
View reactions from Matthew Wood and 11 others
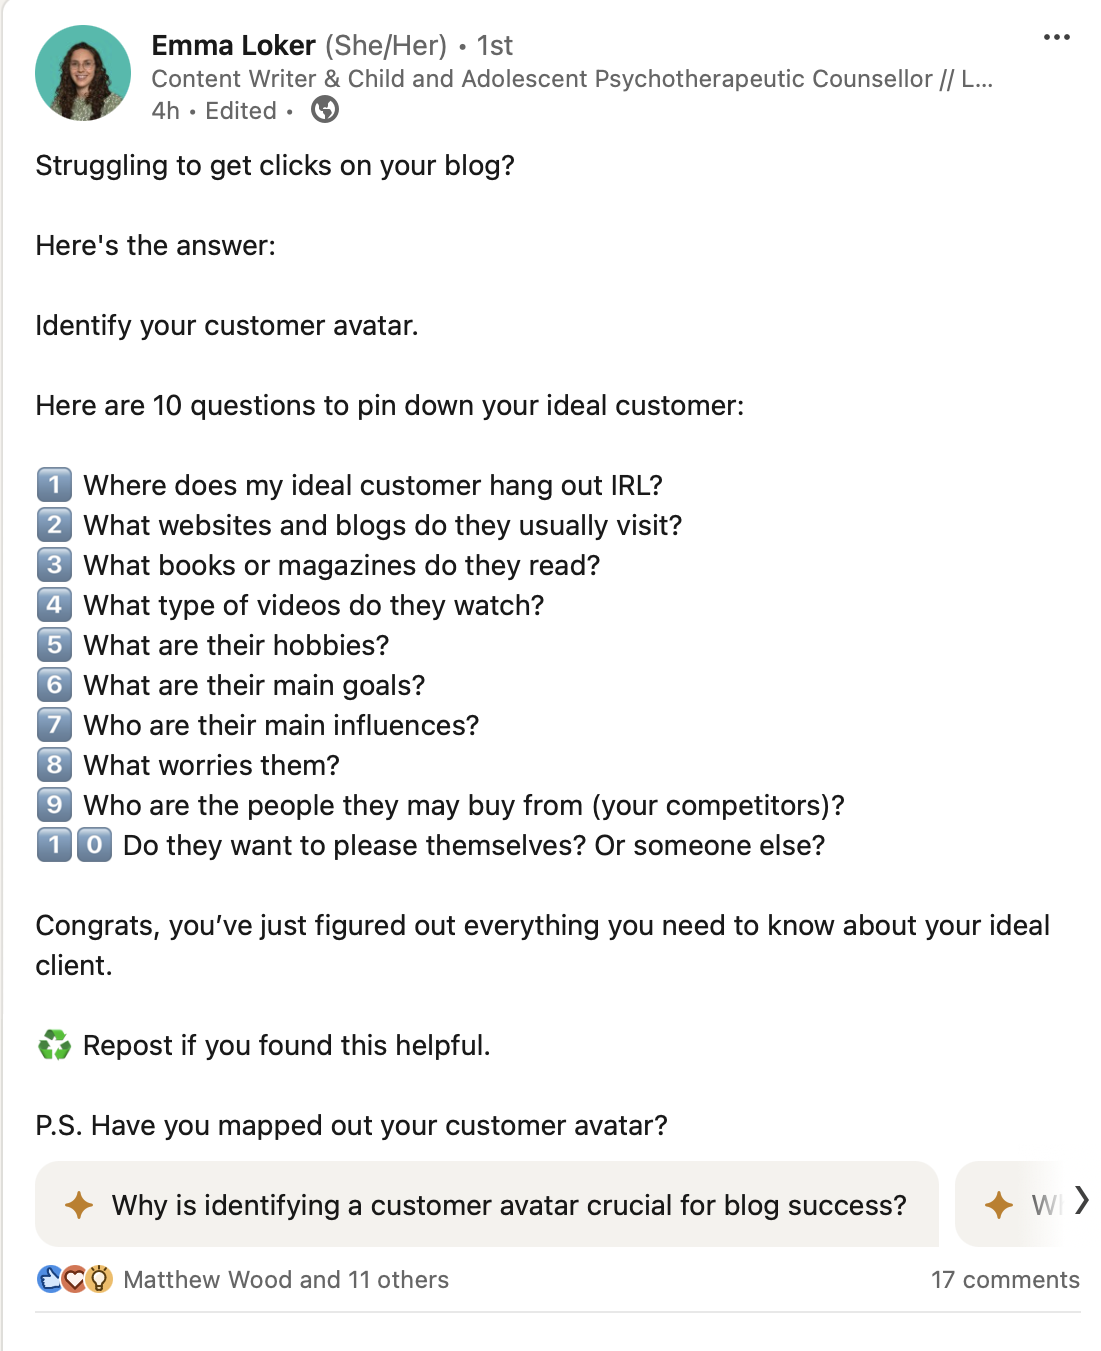coord(286,1280)
